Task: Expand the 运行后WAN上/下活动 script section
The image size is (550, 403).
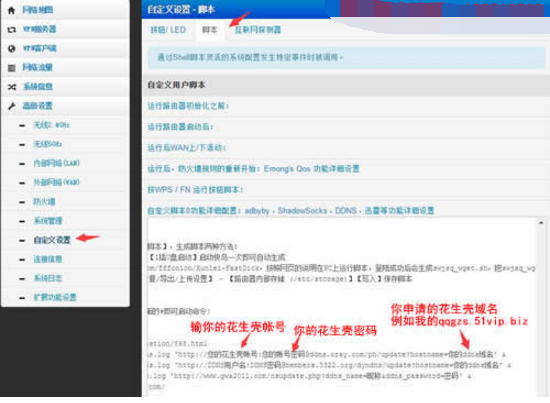Action: click(x=187, y=148)
